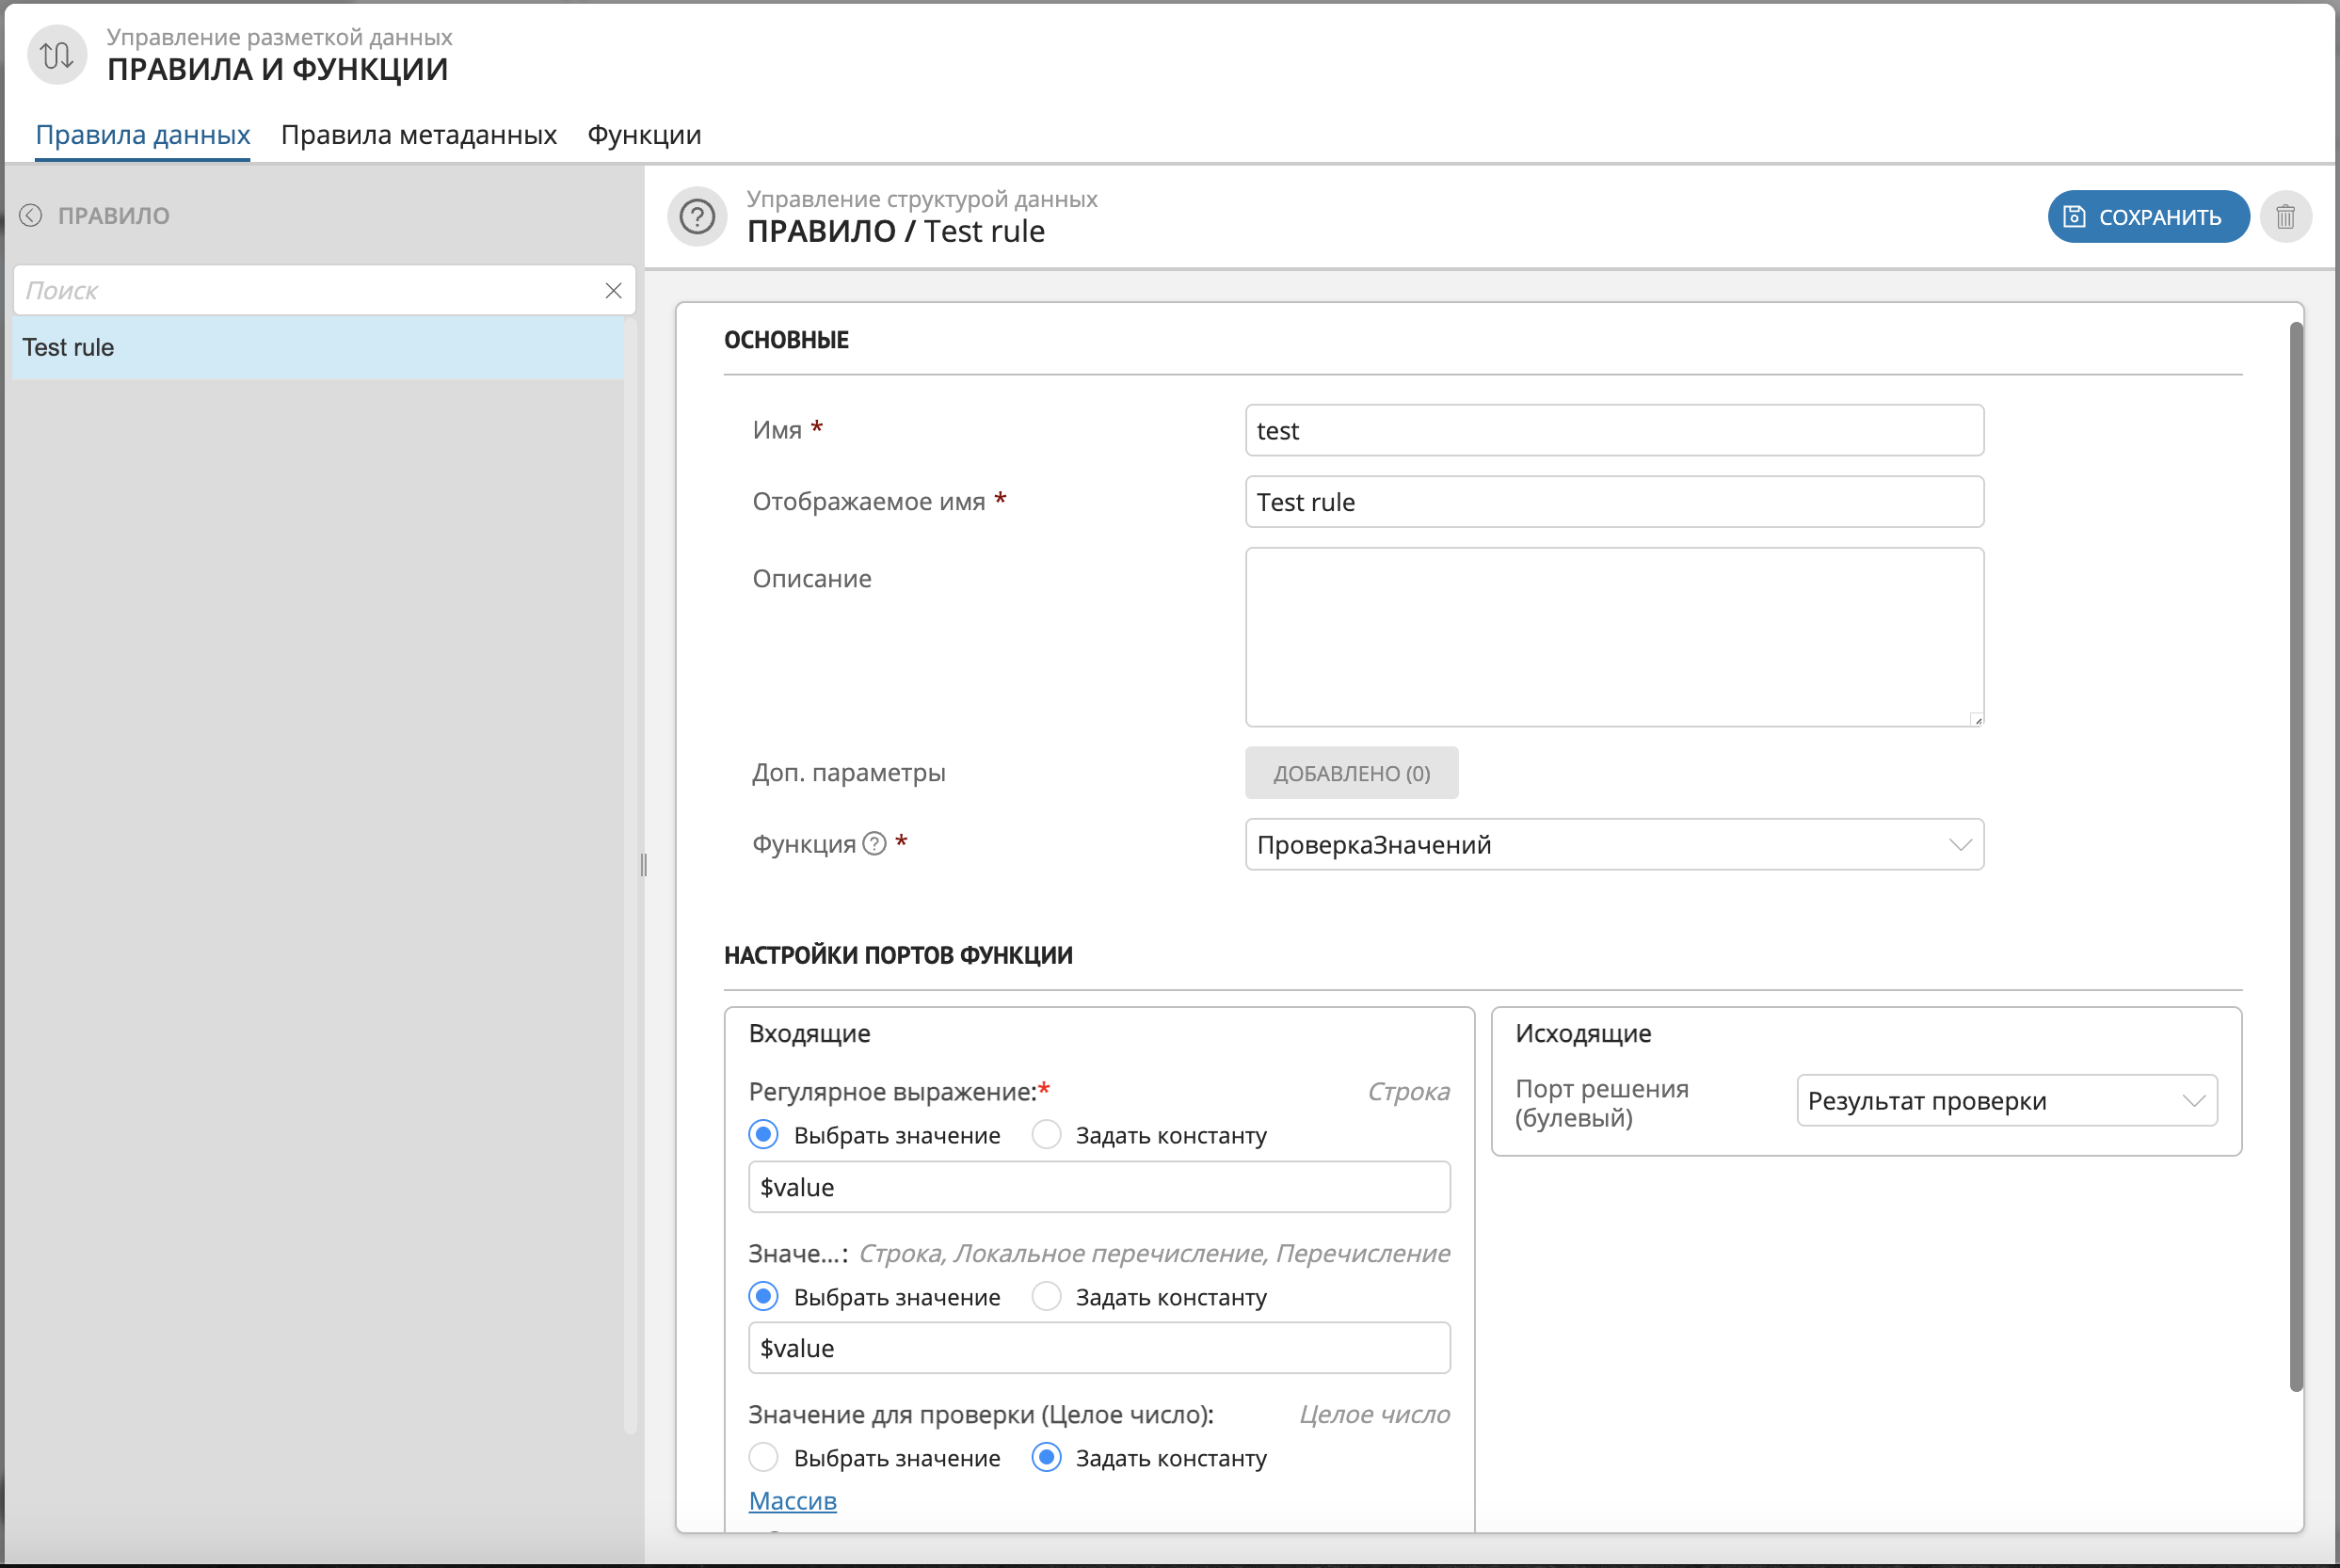Open the Результат проверки dropdown

pyautogui.click(x=2006, y=1101)
